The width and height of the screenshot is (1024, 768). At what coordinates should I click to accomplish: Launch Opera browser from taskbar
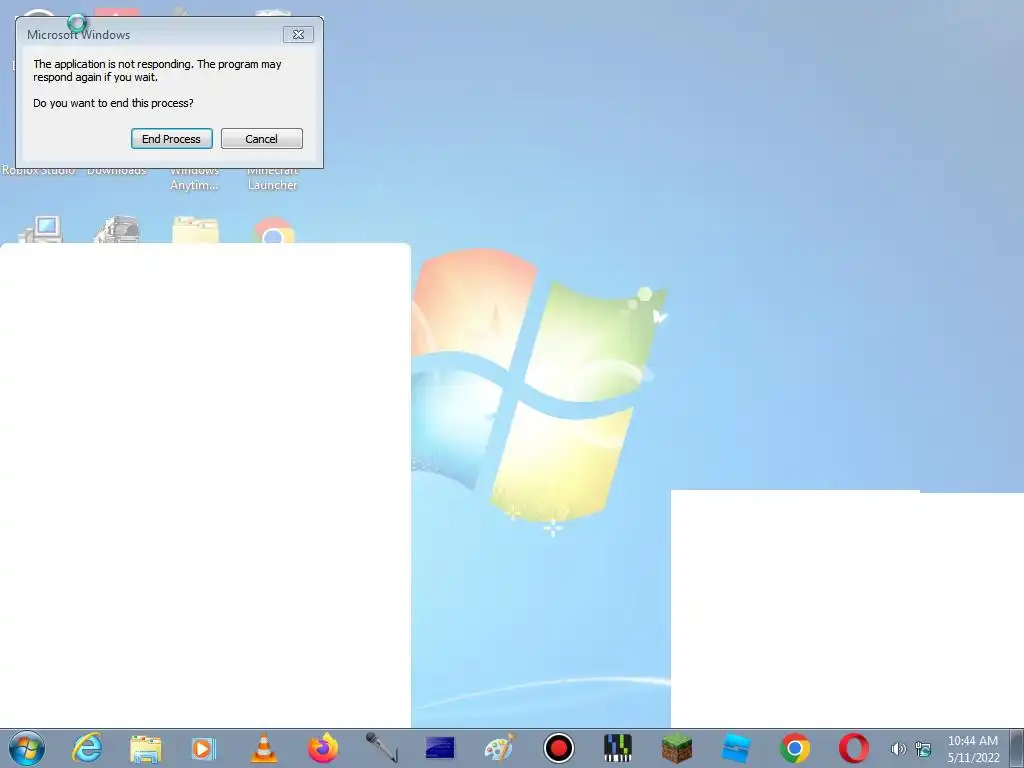pyautogui.click(x=854, y=748)
